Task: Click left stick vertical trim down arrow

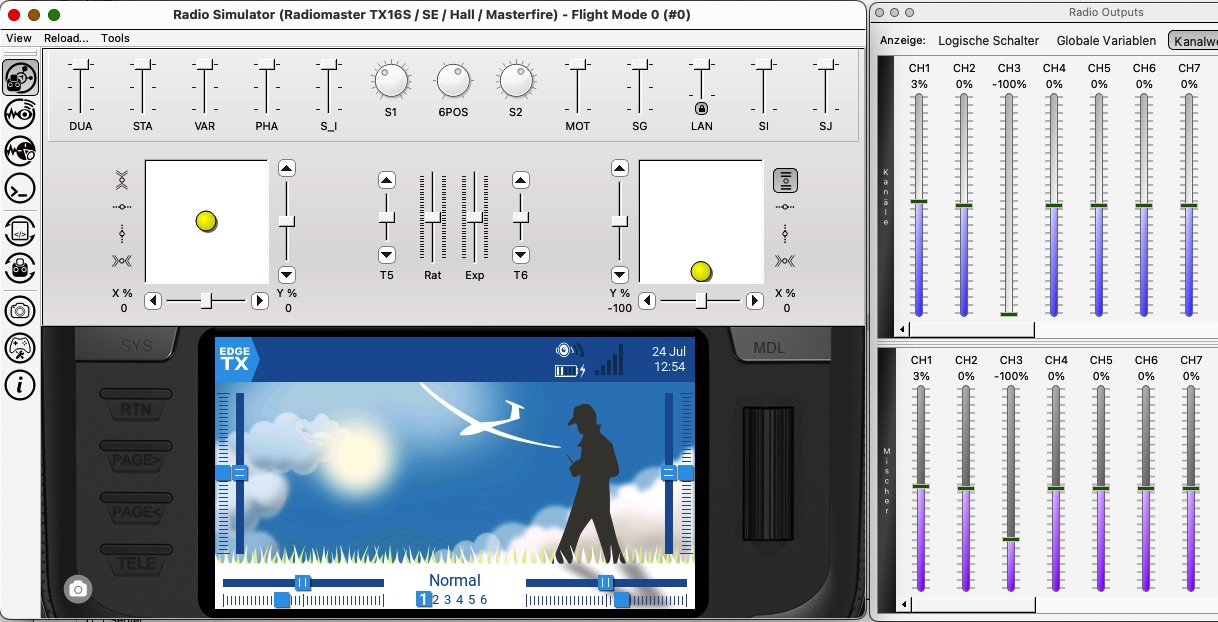Action: (287, 274)
